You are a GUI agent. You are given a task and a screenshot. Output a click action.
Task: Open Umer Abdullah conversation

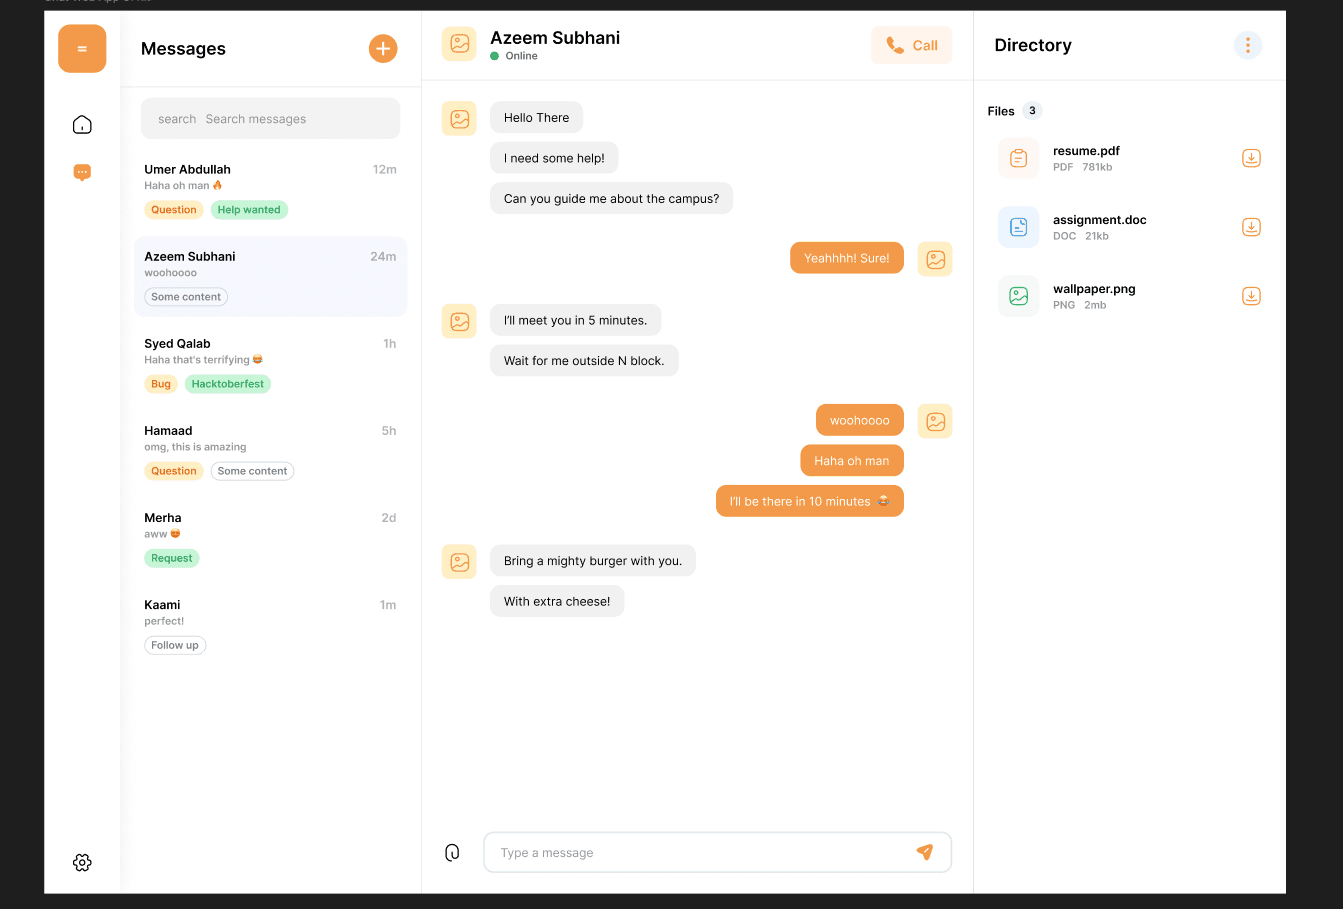click(270, 189)
